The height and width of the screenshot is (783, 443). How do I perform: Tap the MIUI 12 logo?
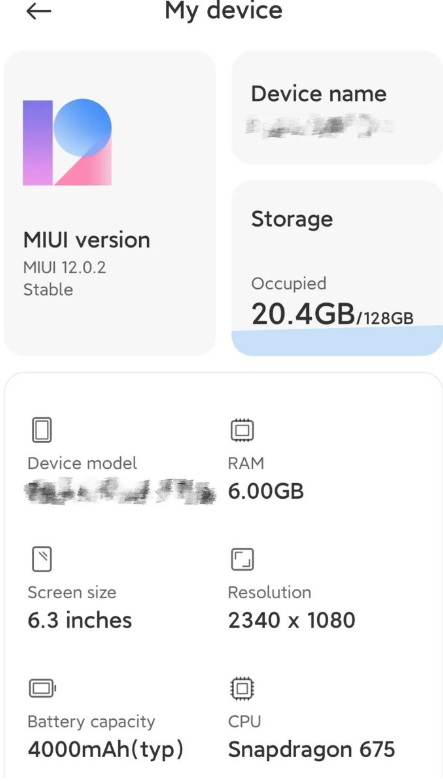(67, 142)
